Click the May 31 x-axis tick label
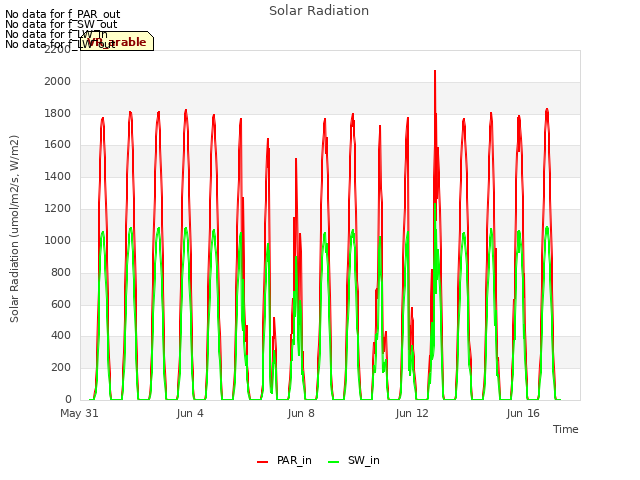This screenshot has width=640, height=480. [x=79, y=413]
